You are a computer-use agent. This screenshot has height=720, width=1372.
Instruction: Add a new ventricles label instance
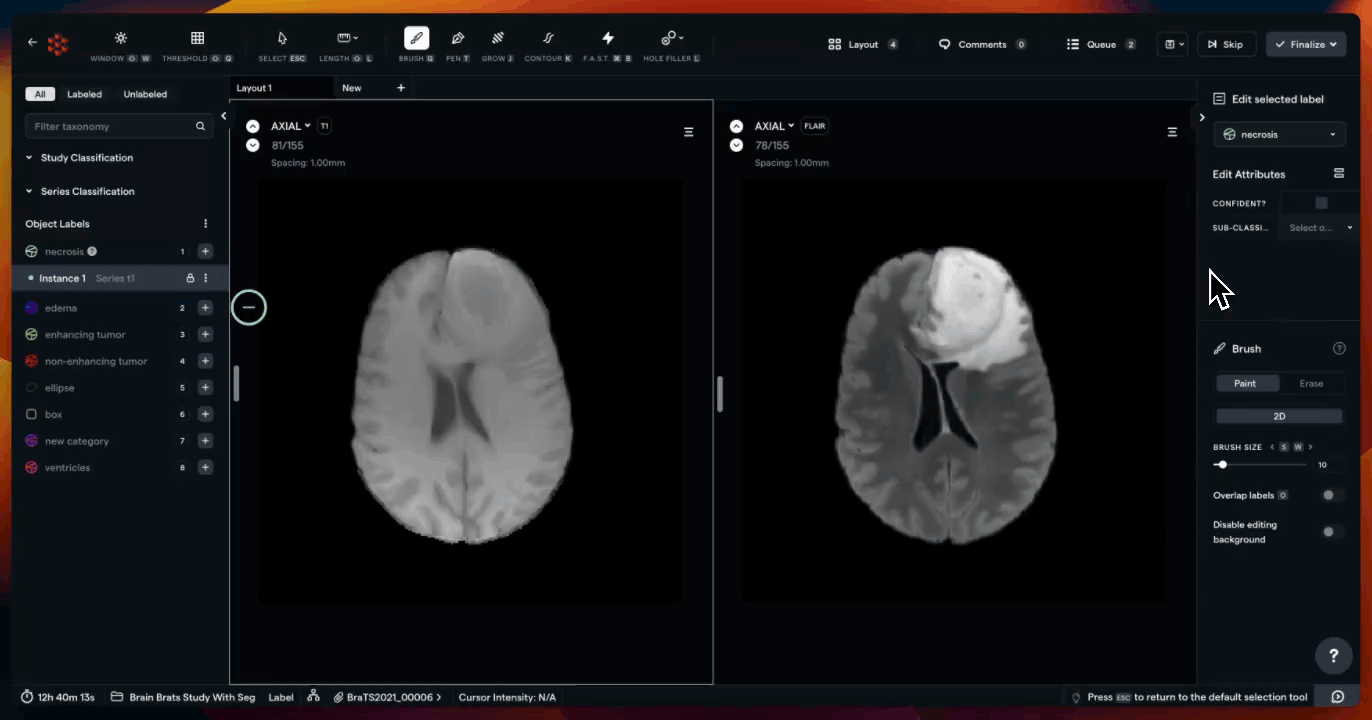click(x=205, y=467)
